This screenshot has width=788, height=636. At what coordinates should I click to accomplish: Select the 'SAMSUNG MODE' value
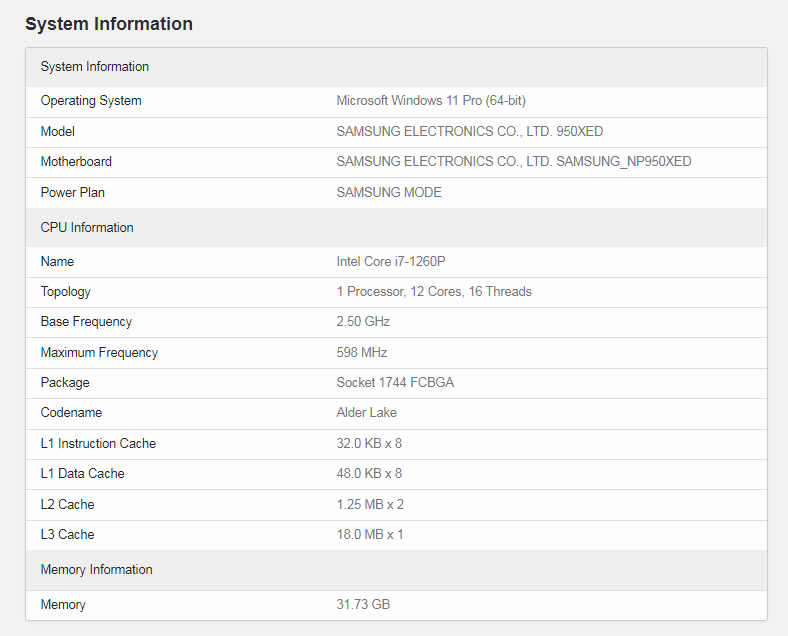(389, 192)
